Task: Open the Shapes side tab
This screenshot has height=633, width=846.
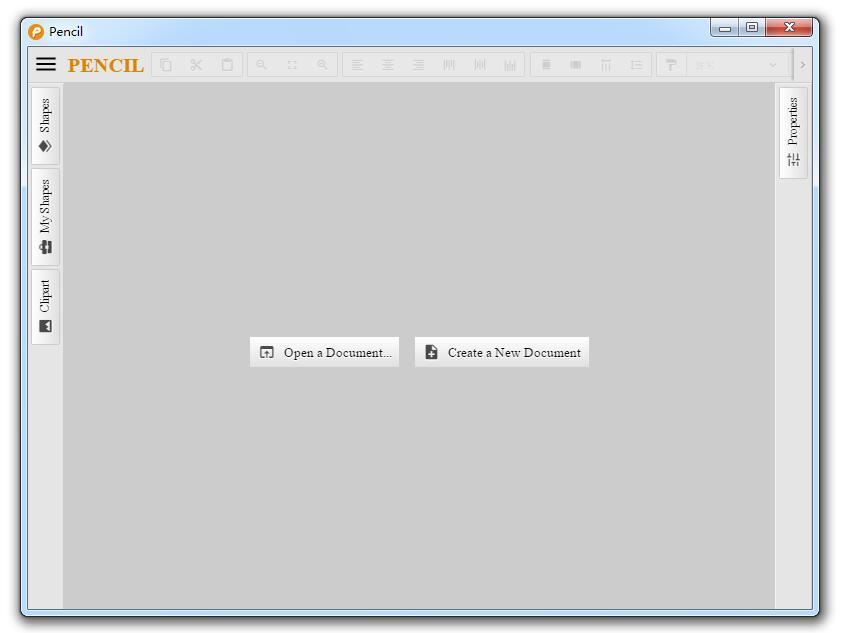Action: 45,125
